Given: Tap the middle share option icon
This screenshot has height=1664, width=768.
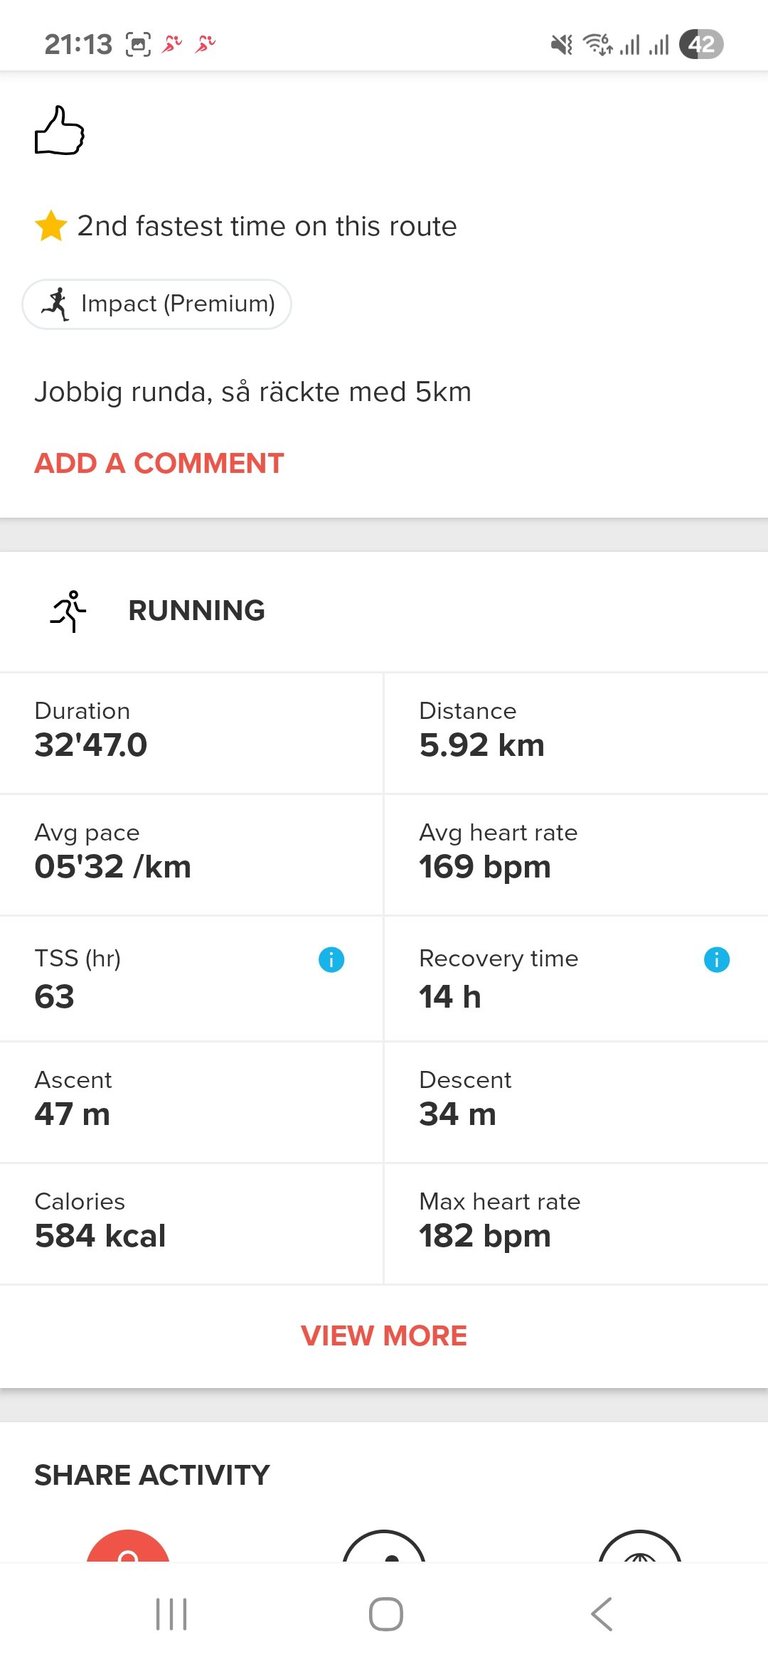Looking at the screenshot, I should (384, 1547).
